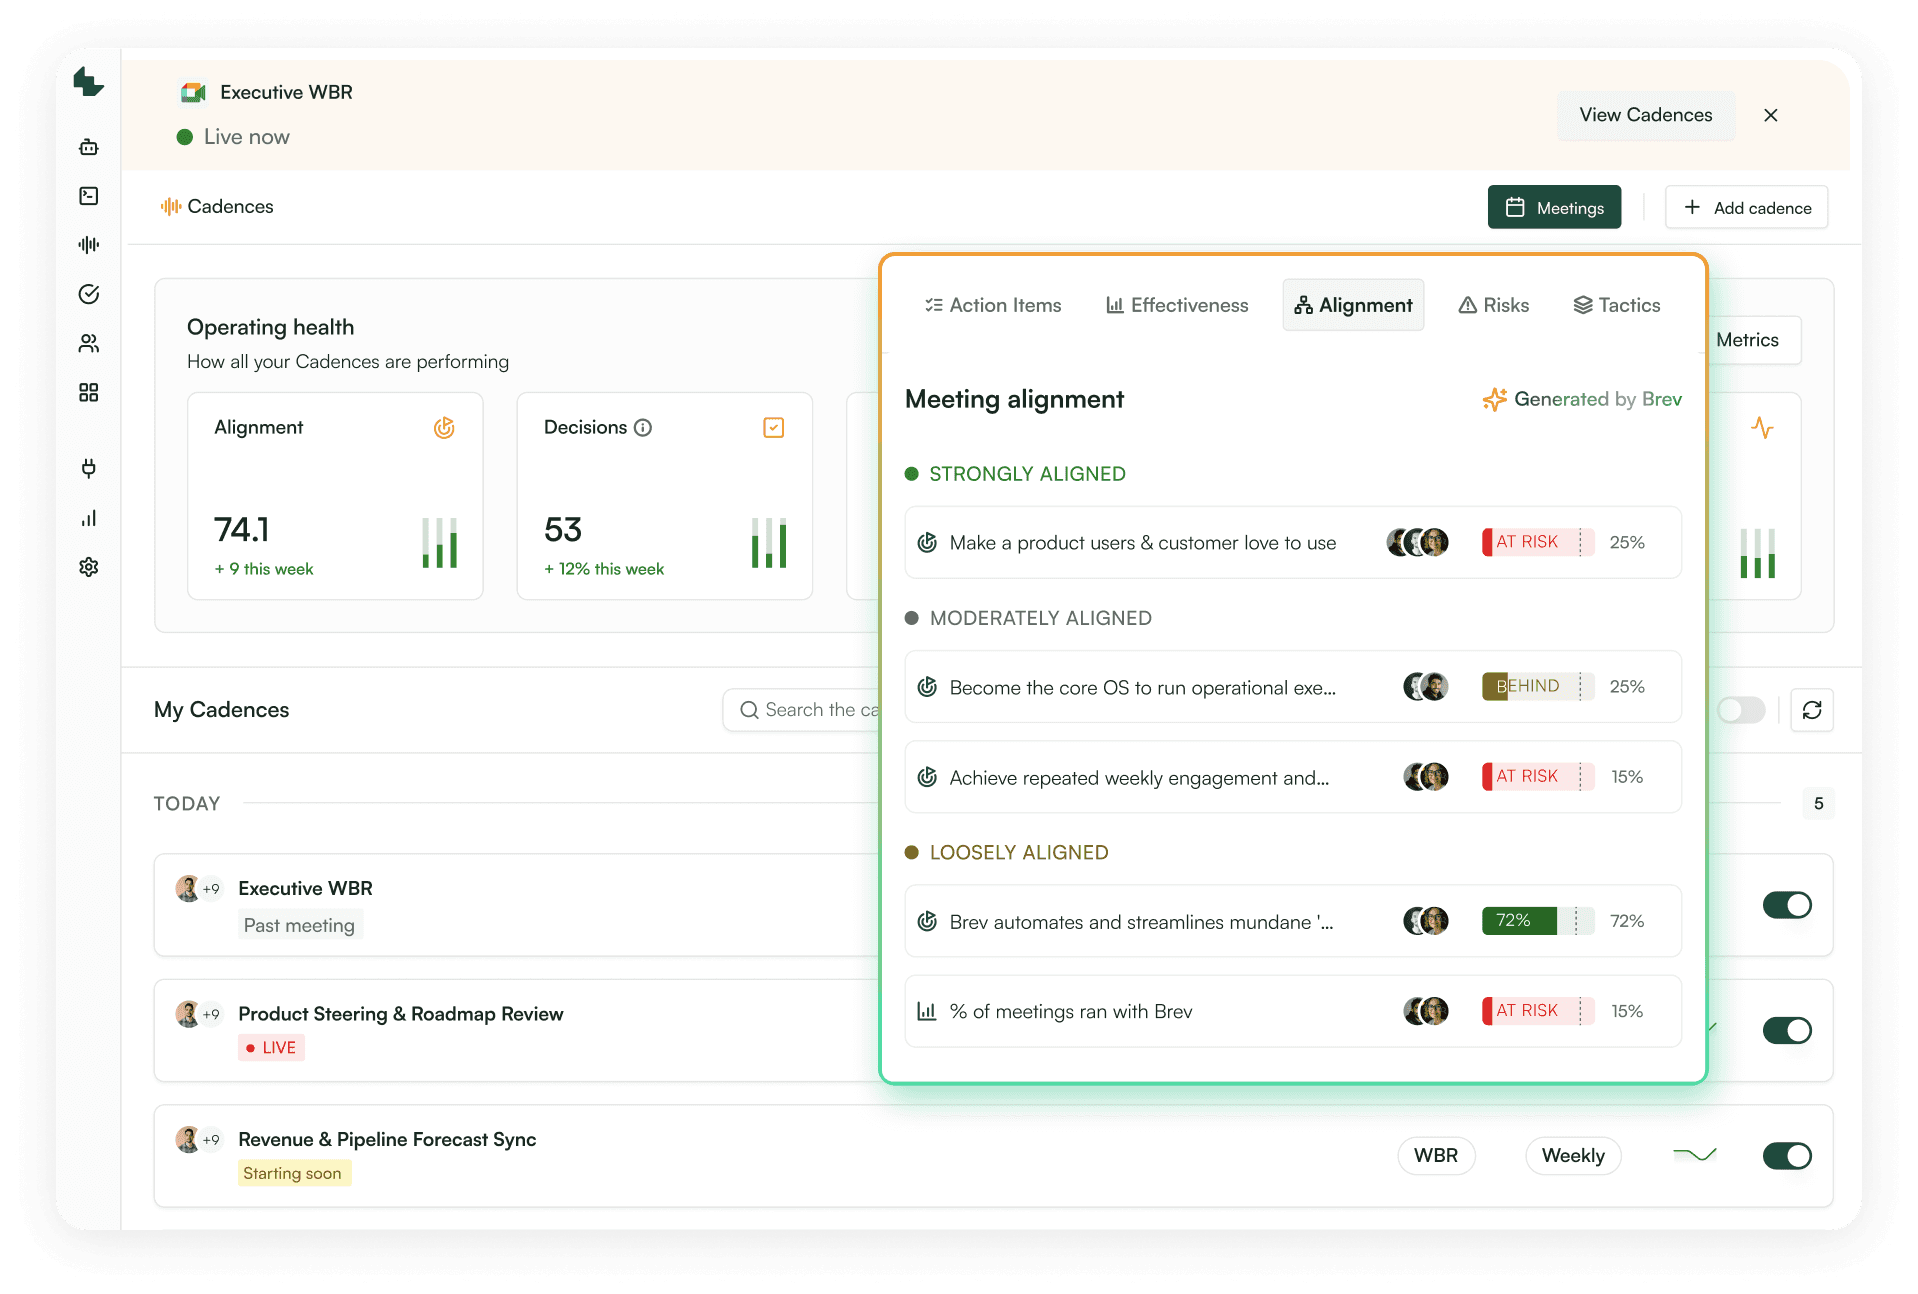Click the Decisions info icon
This screenshot has width=1918, height=1294.
[643, 428]
